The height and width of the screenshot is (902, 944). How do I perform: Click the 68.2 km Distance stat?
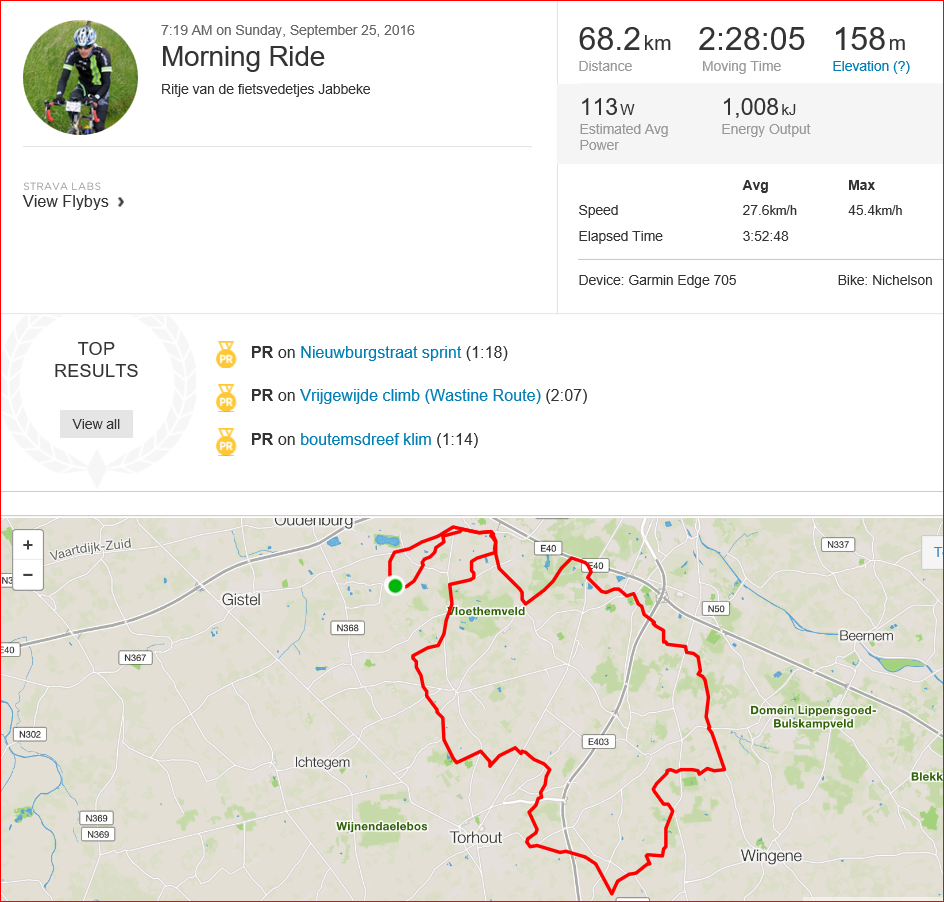(x=624, y=40)
